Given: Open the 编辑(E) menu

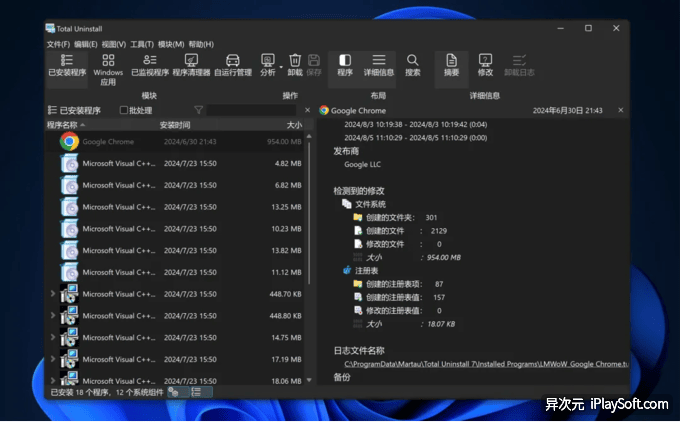Looking at the screenshot, I should [85, 44].
